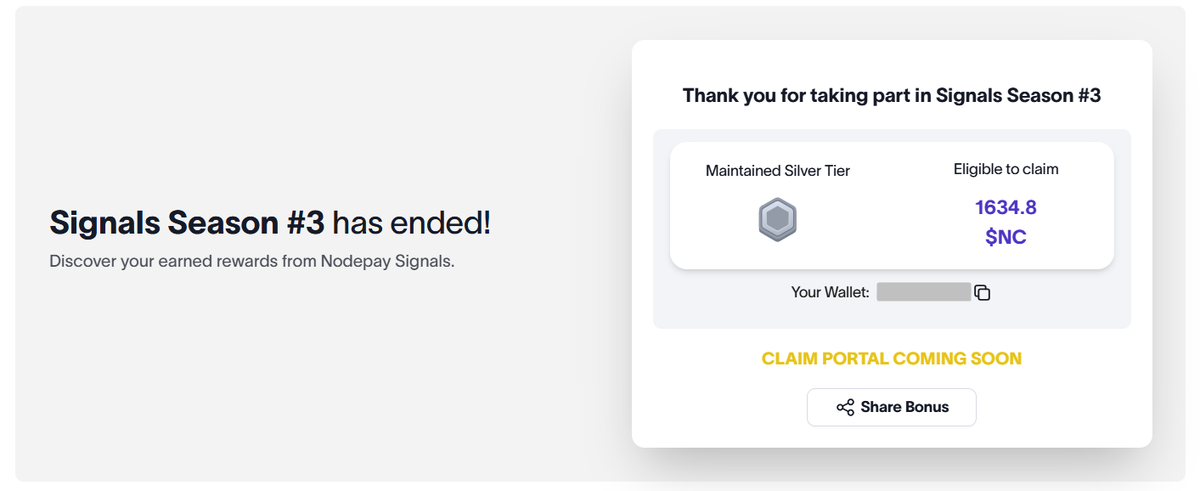The image size is (1200, 491).
Task: Select the greyed-out wallet address field
Action: click(923, 292)
